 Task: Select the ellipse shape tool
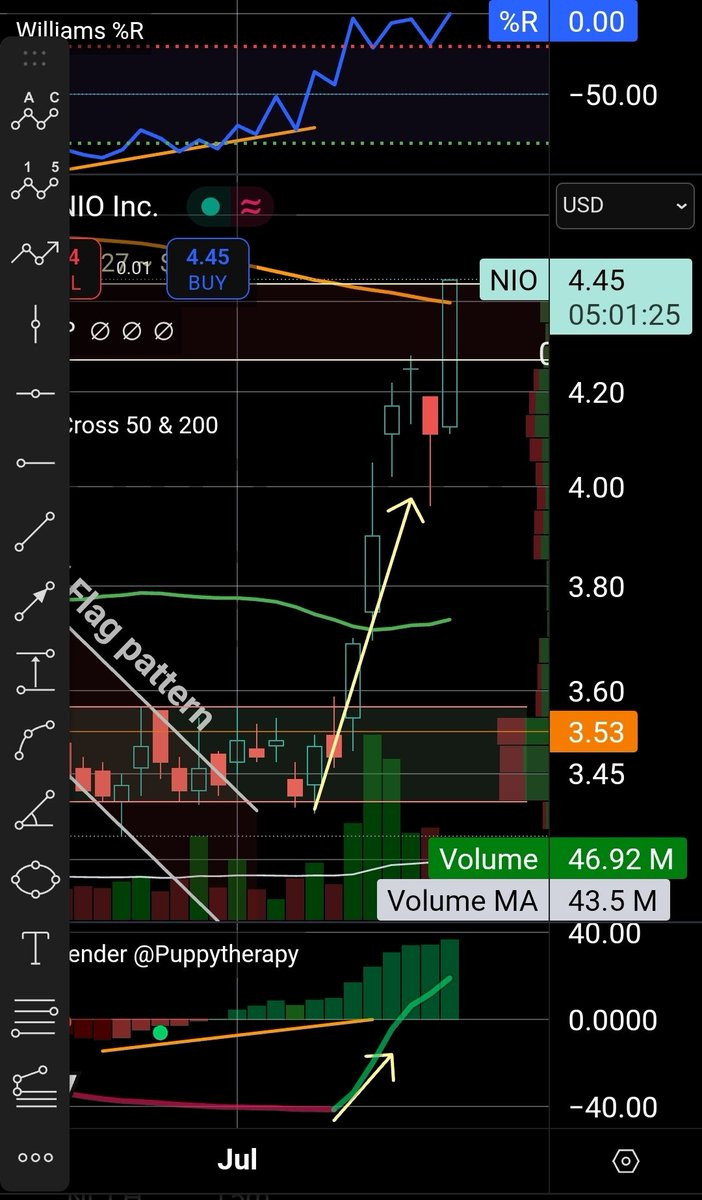coord(35,879)
